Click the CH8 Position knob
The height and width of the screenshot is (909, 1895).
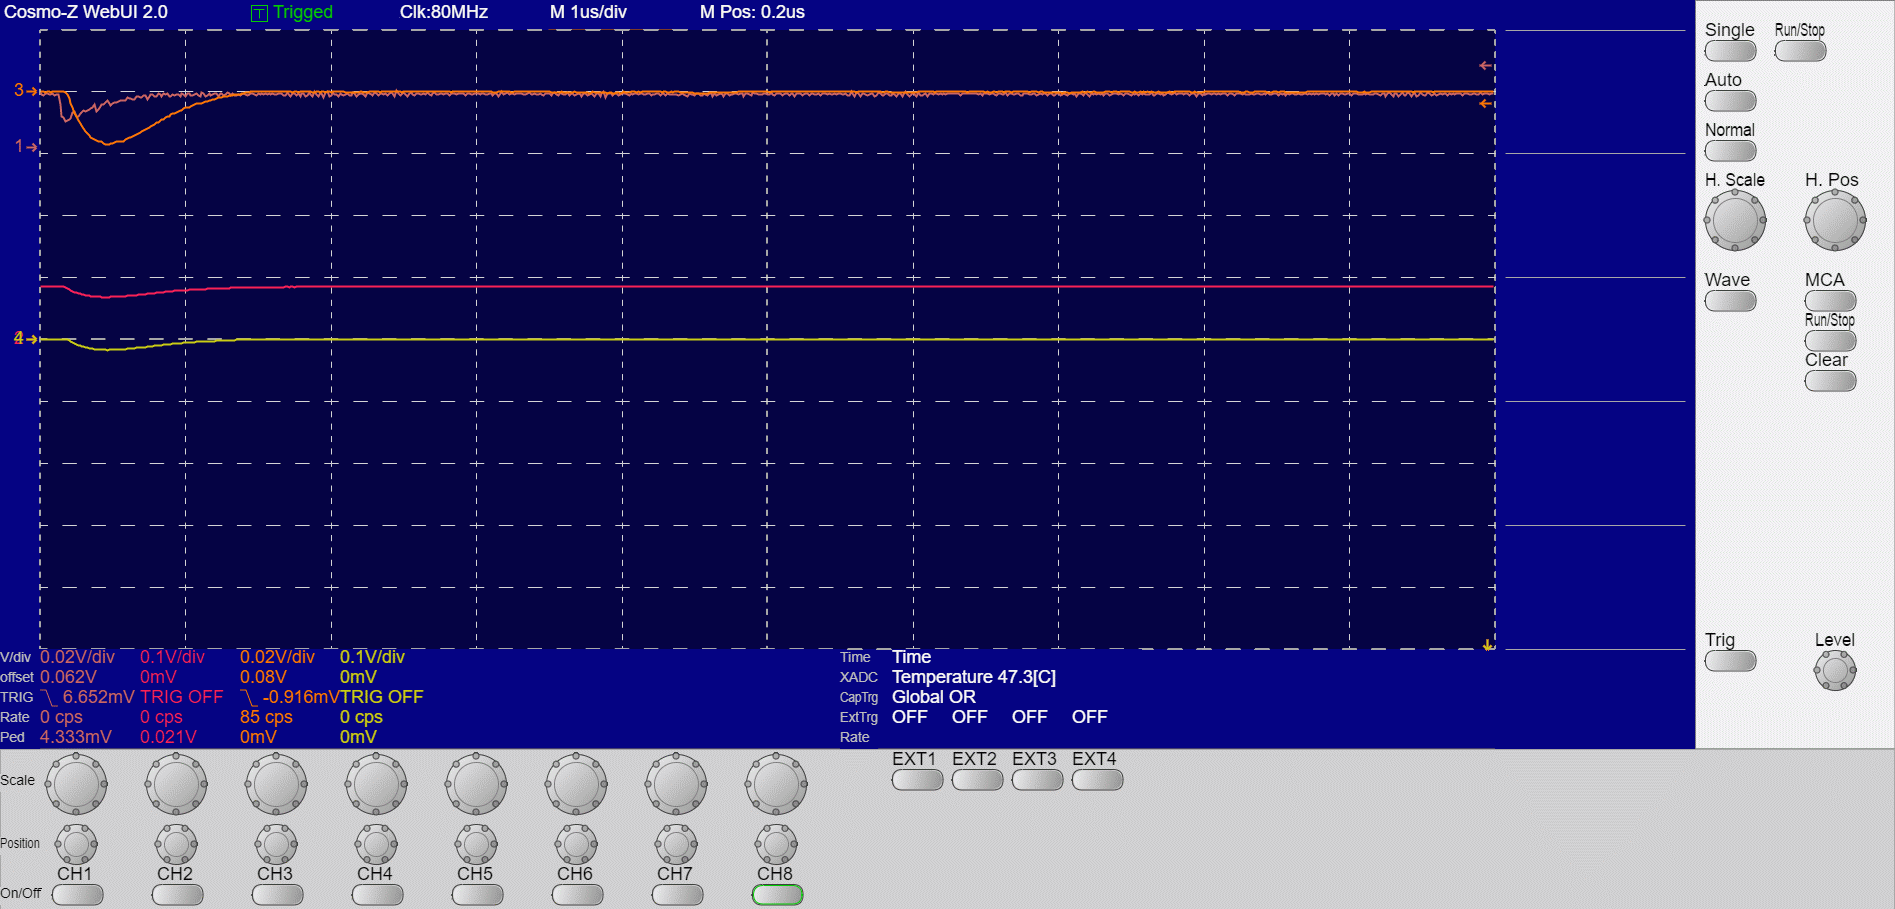(x=776, y=845)
